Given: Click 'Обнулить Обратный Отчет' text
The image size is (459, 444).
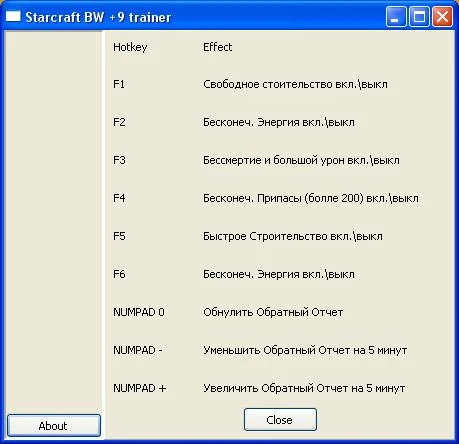Looking at the screenshot, I should (x=273, y=312).
